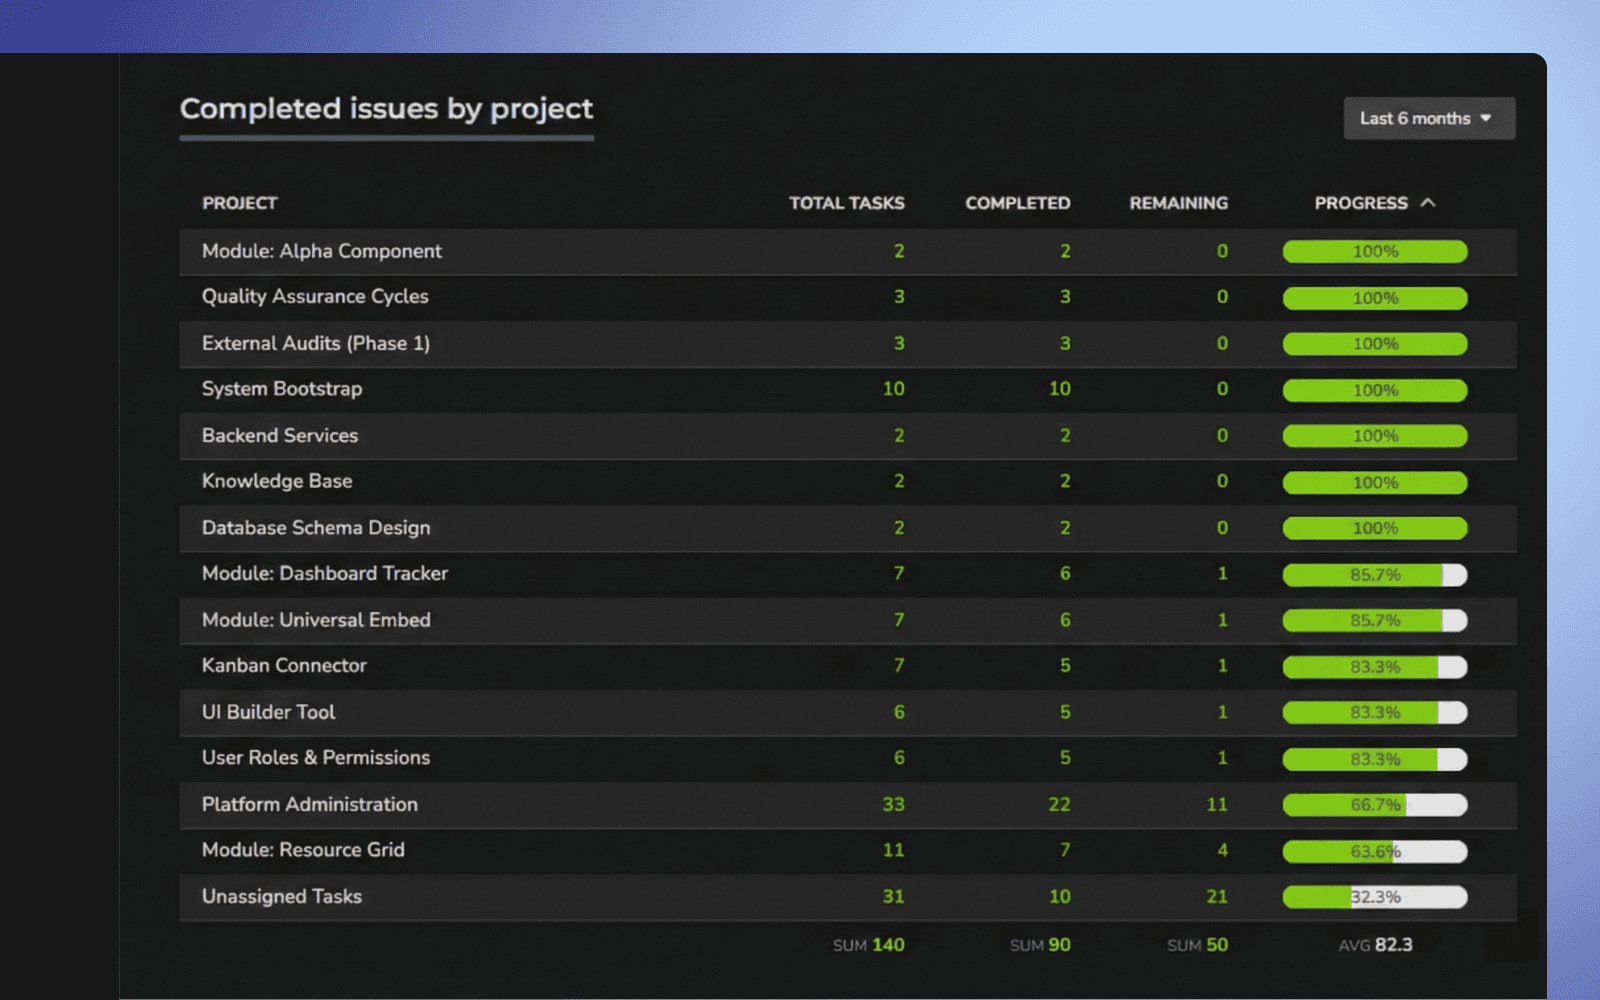Open the Knowledge Base project
The image size is (1600, 1000).
tap(276, 481)
